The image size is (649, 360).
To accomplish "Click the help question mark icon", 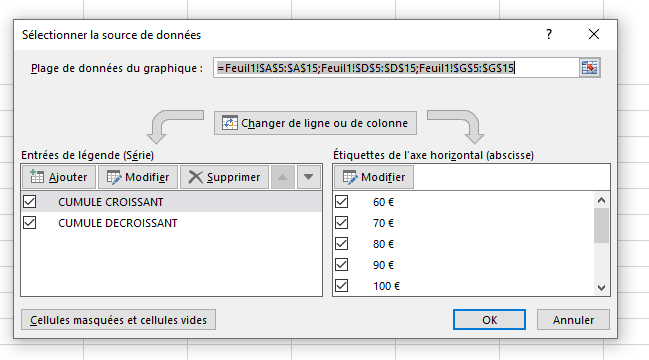I will point(549,34).
